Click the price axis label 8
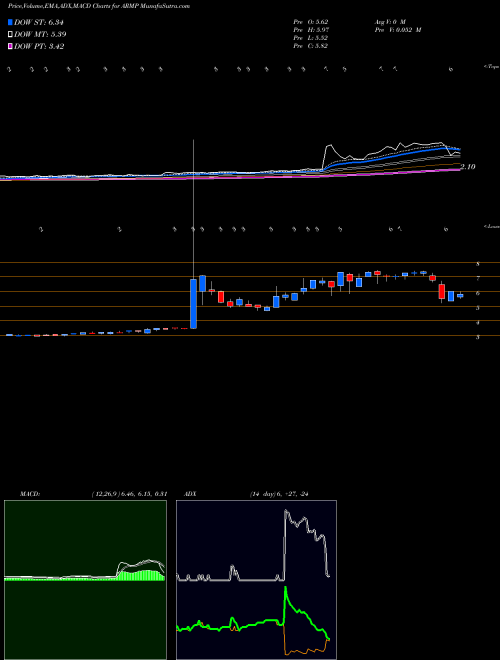 tap(478, 264)
